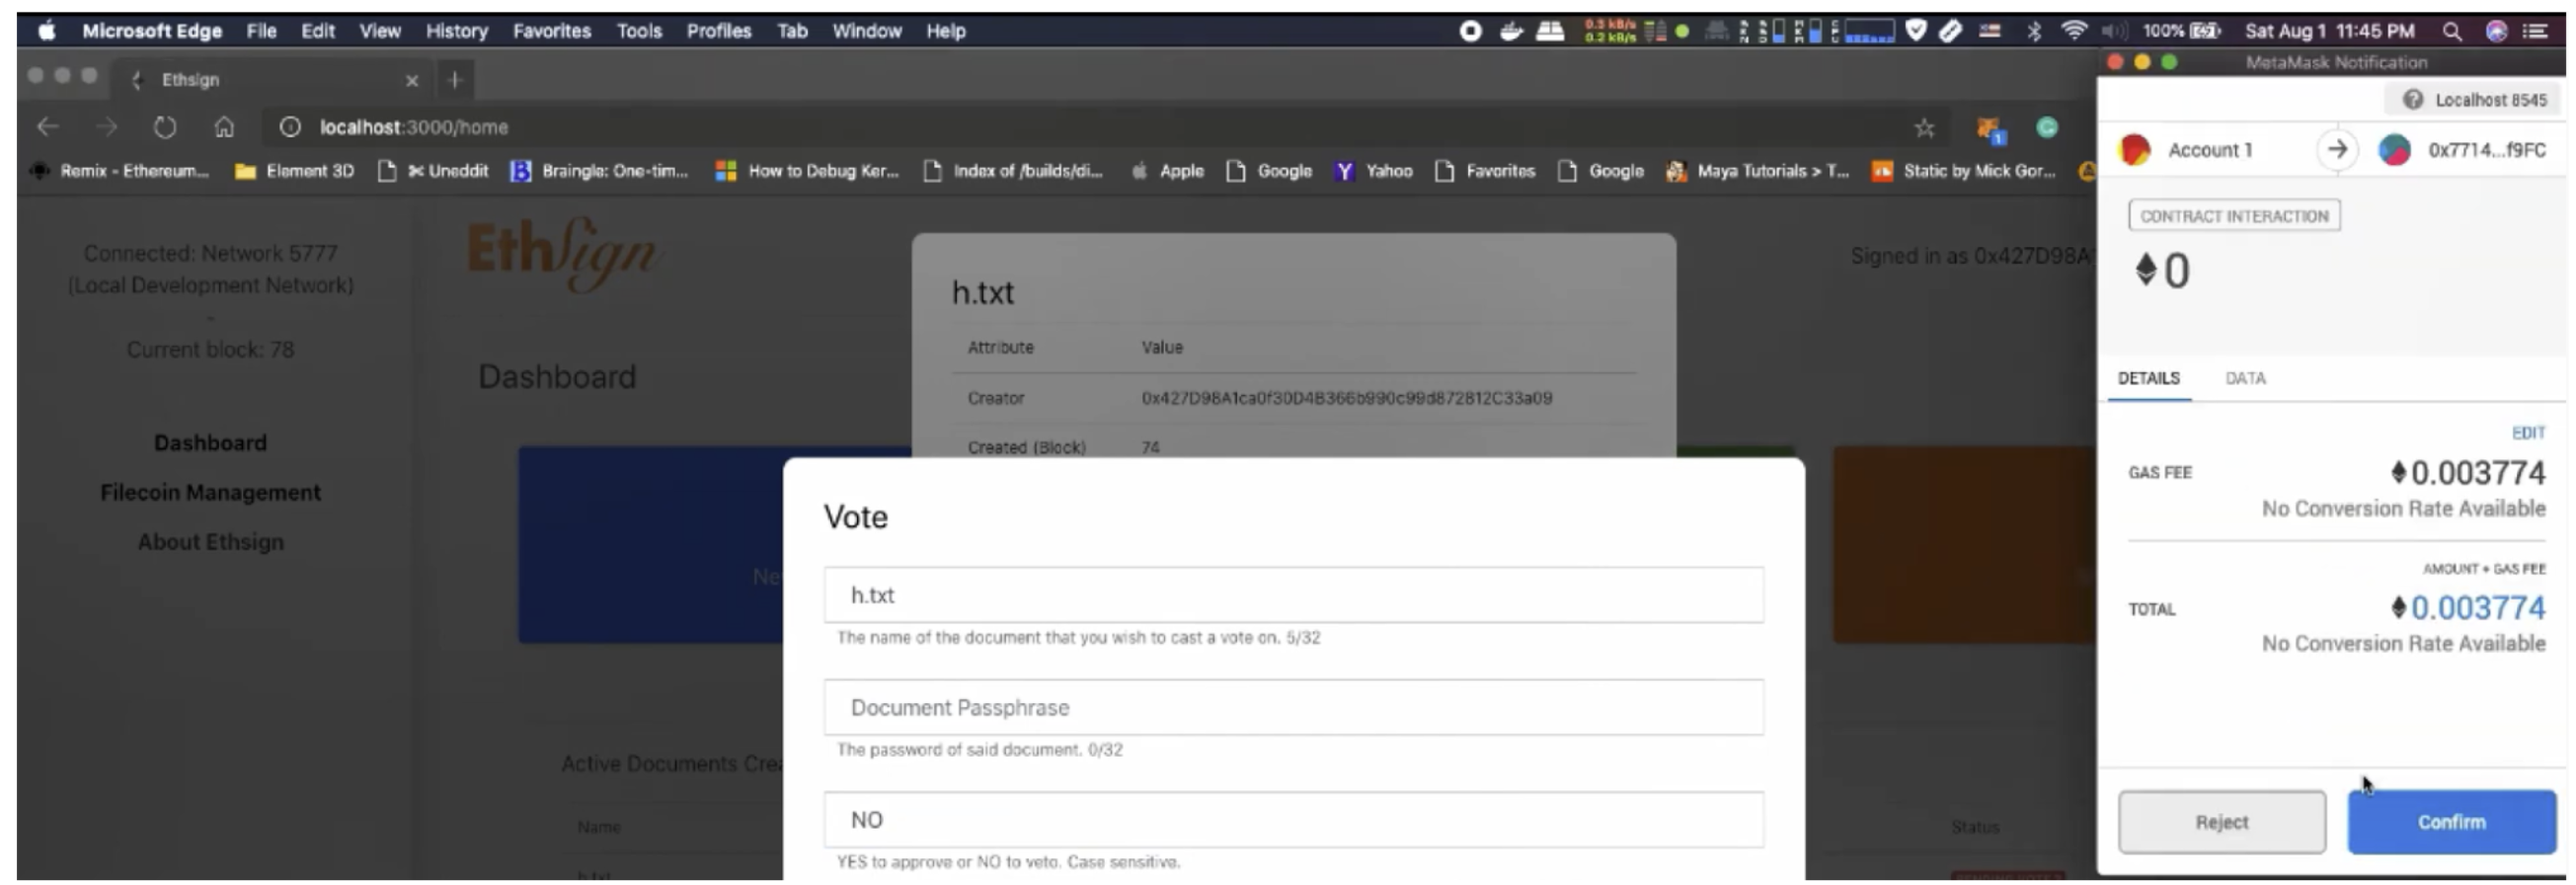
Task: Click the Document Passphrase input field
Action: tap(1293, 708)
